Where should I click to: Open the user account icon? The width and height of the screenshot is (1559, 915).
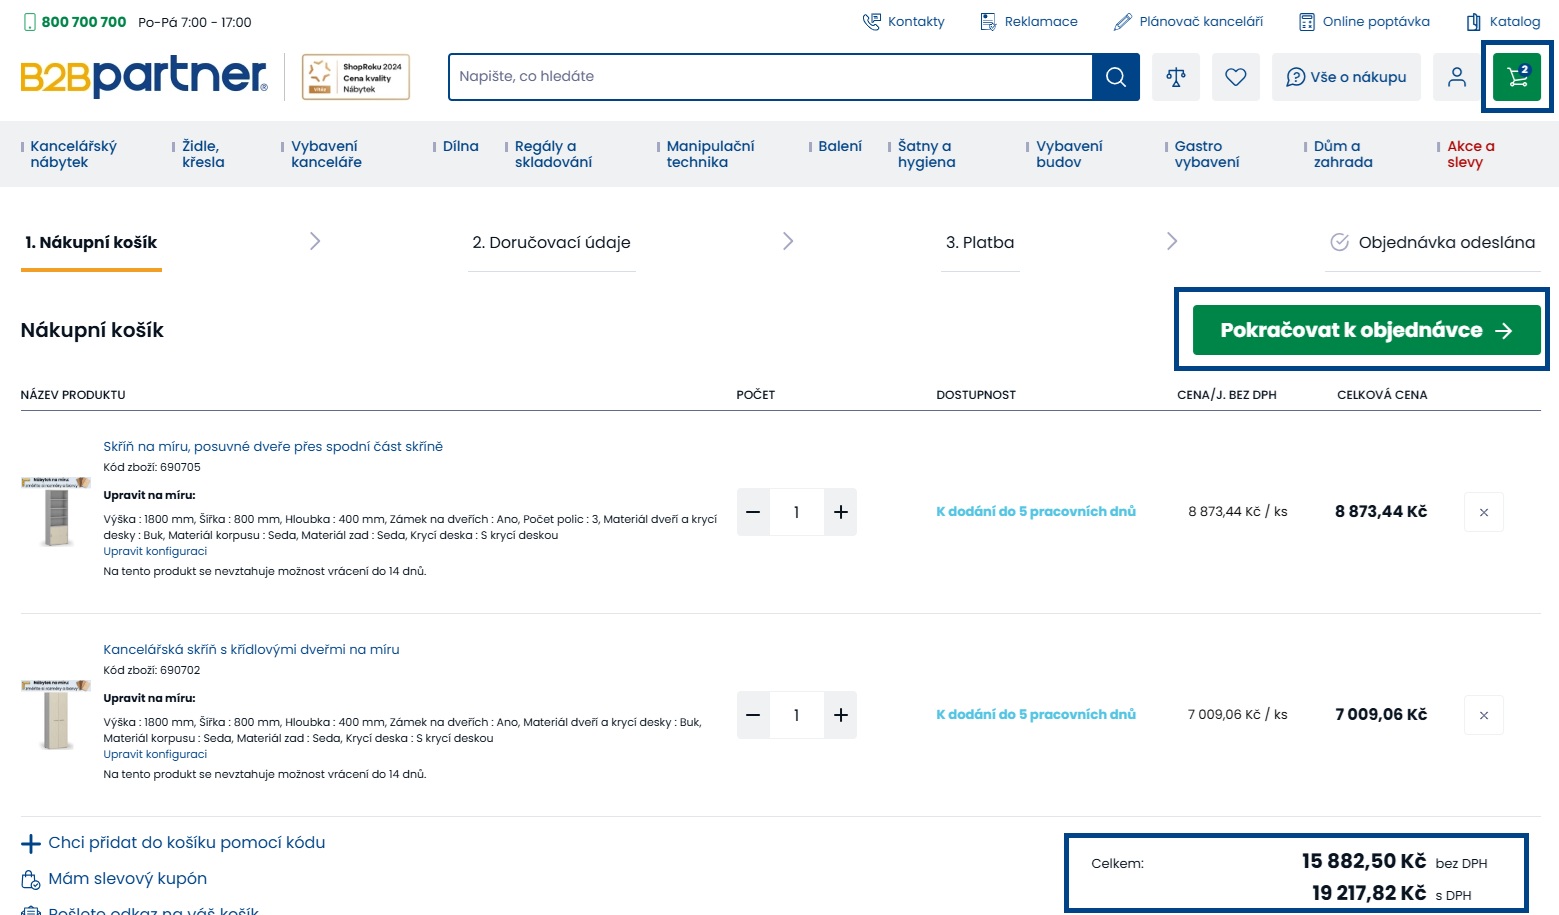(x=1456, y=77)
